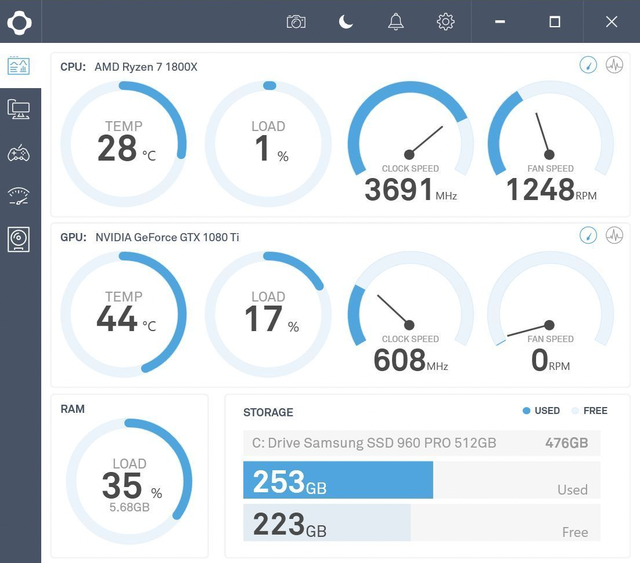Image resolution: width=640 pixels, height=563 pixels.
Task: Switch CPU panel to graph view
Action: pos(613,65)
